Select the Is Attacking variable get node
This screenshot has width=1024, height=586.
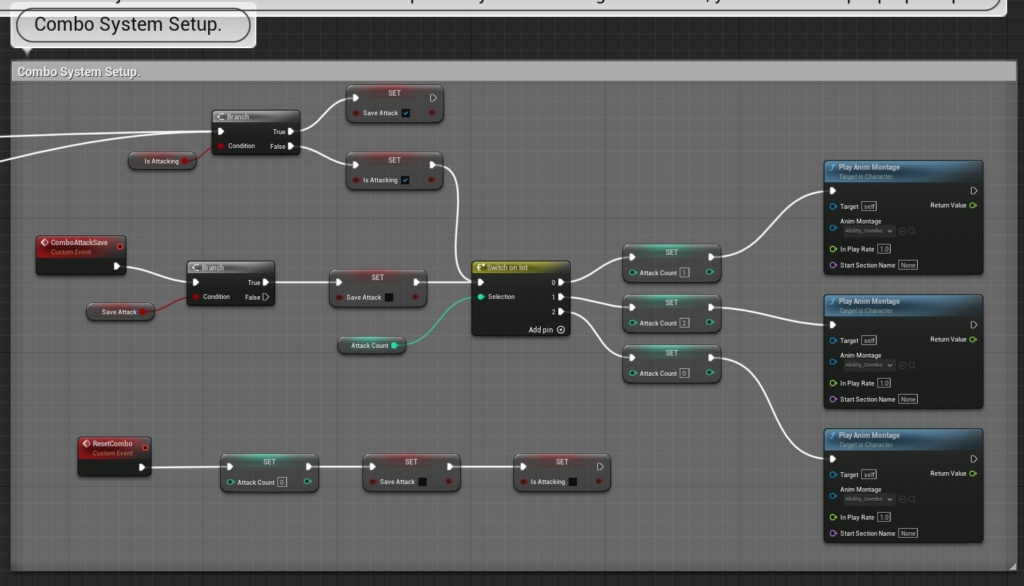click(x=162, y=161)
